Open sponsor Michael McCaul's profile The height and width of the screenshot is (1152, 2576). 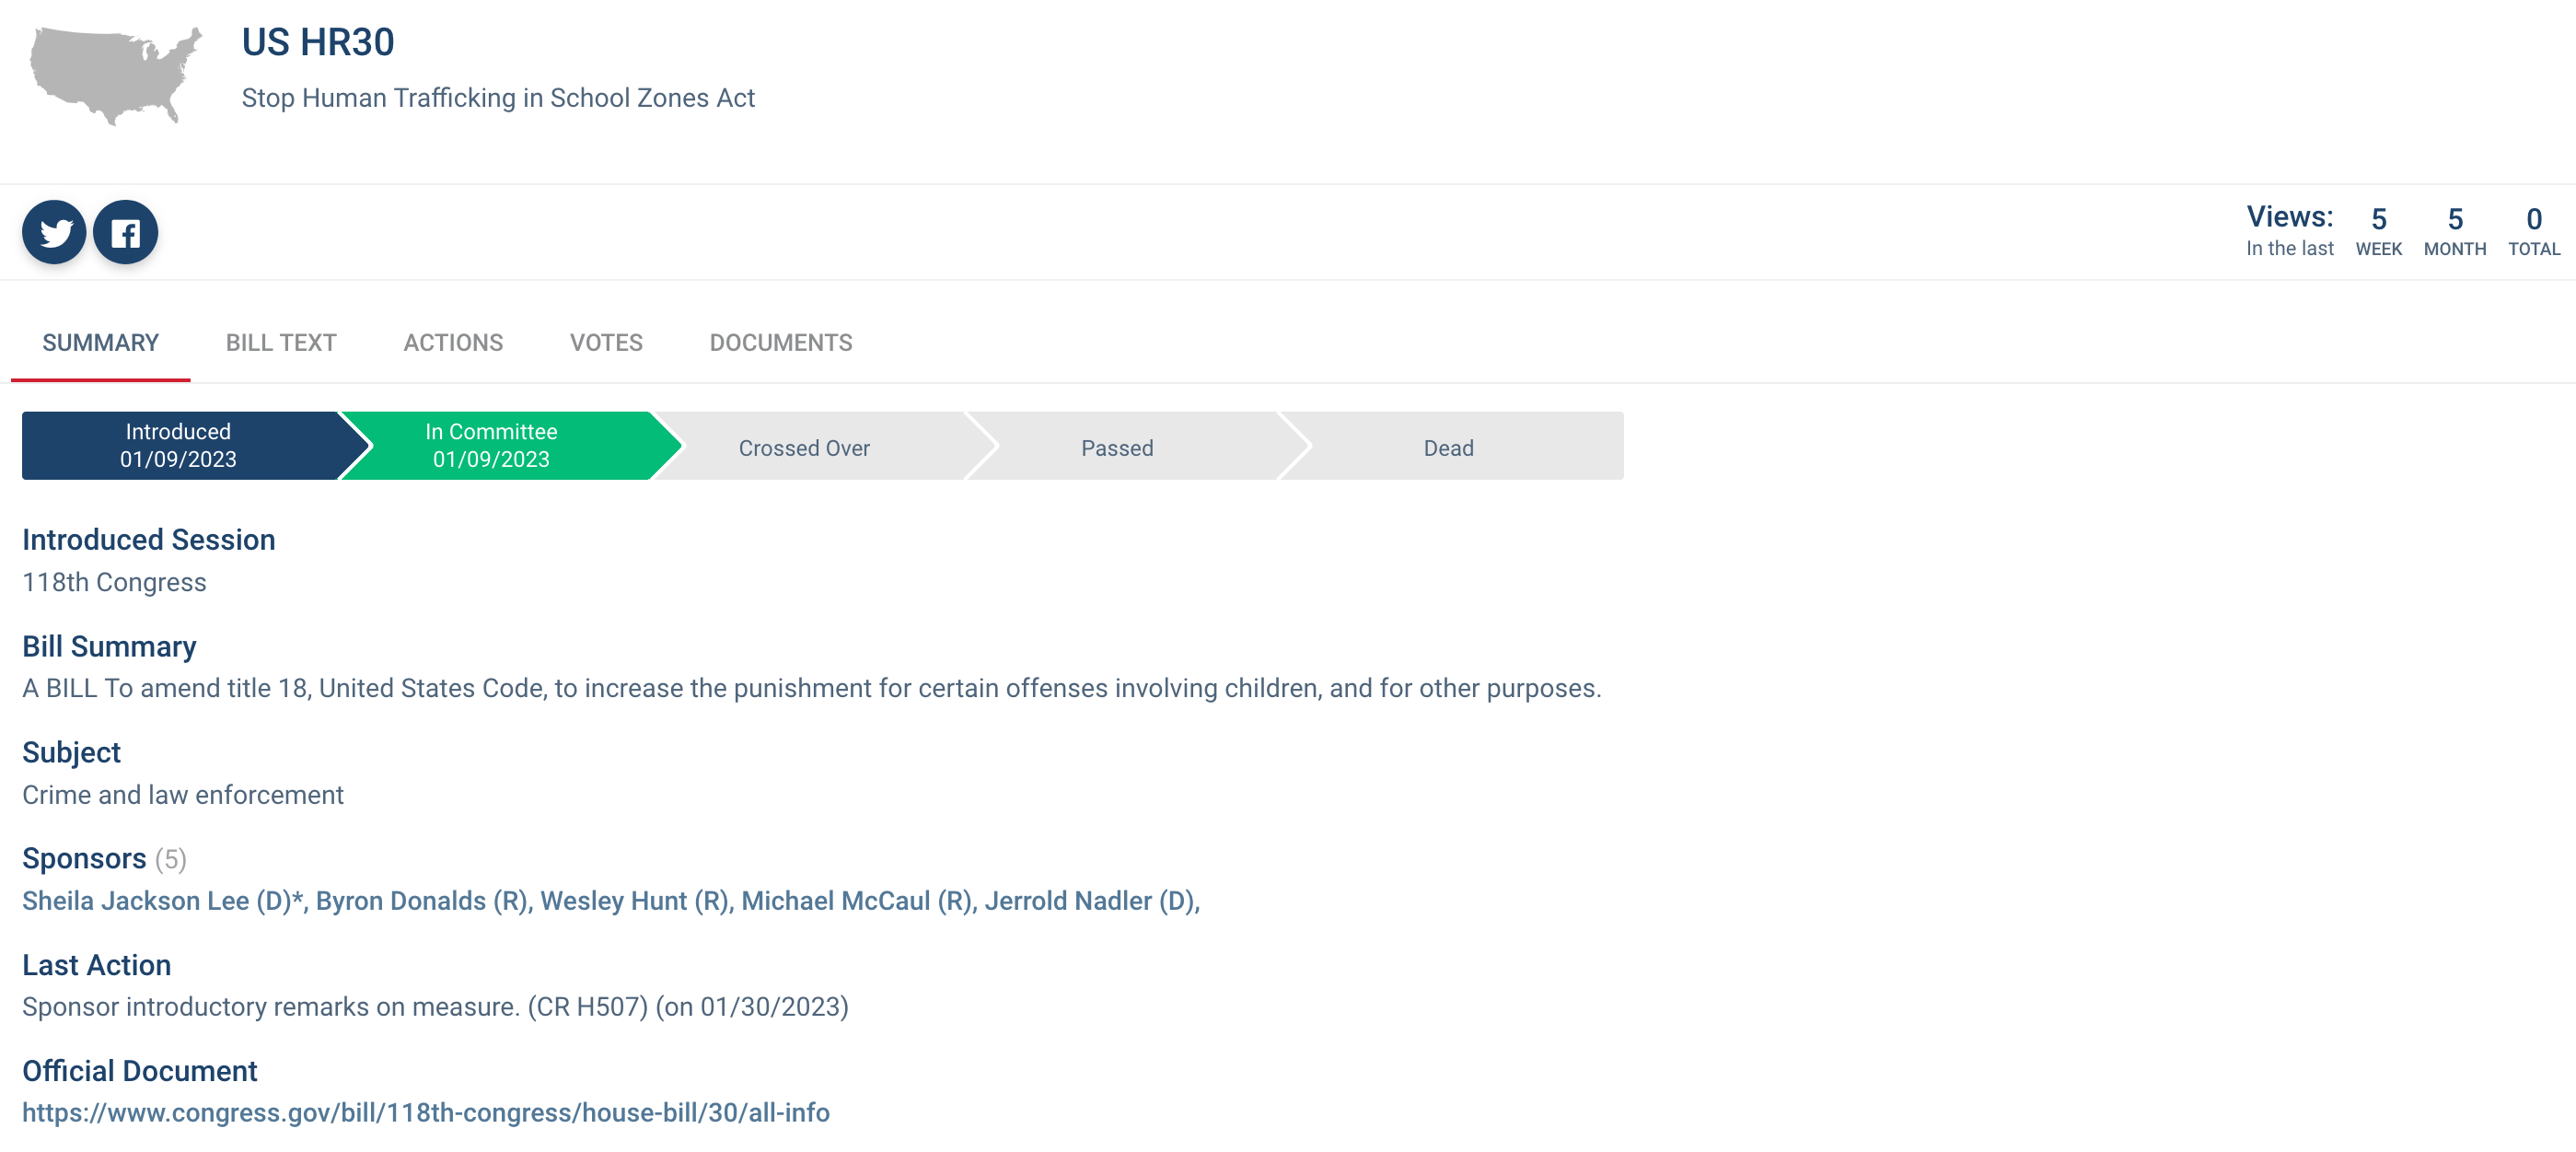click(857, 901)
